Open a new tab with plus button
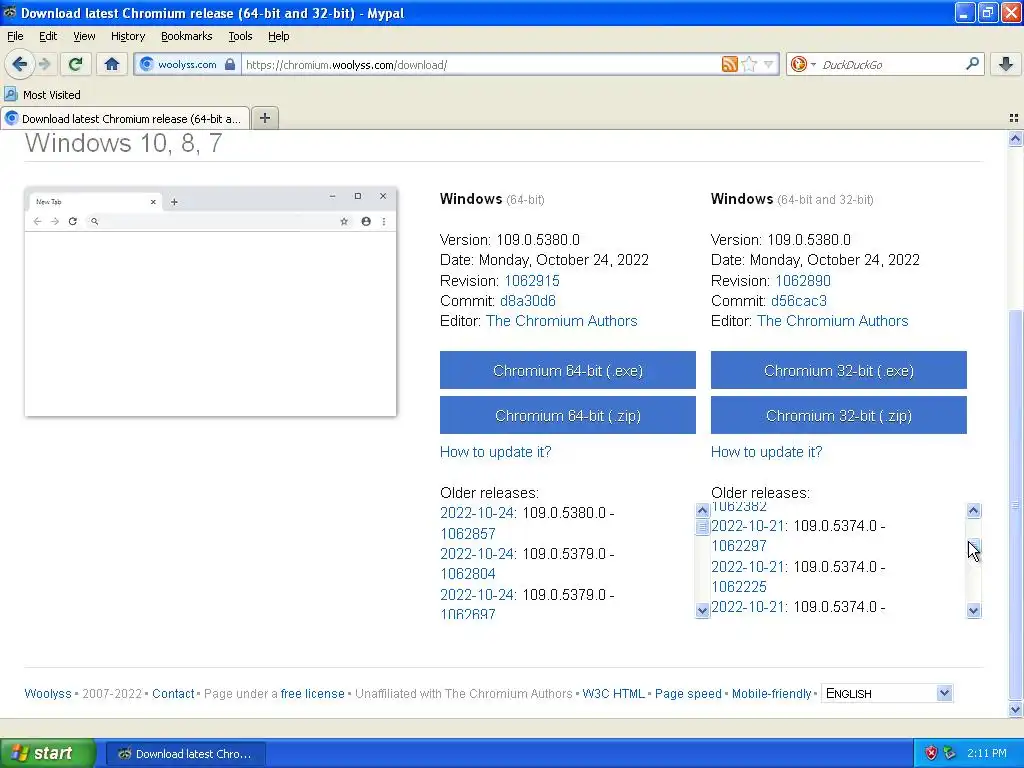 point(264,118)
